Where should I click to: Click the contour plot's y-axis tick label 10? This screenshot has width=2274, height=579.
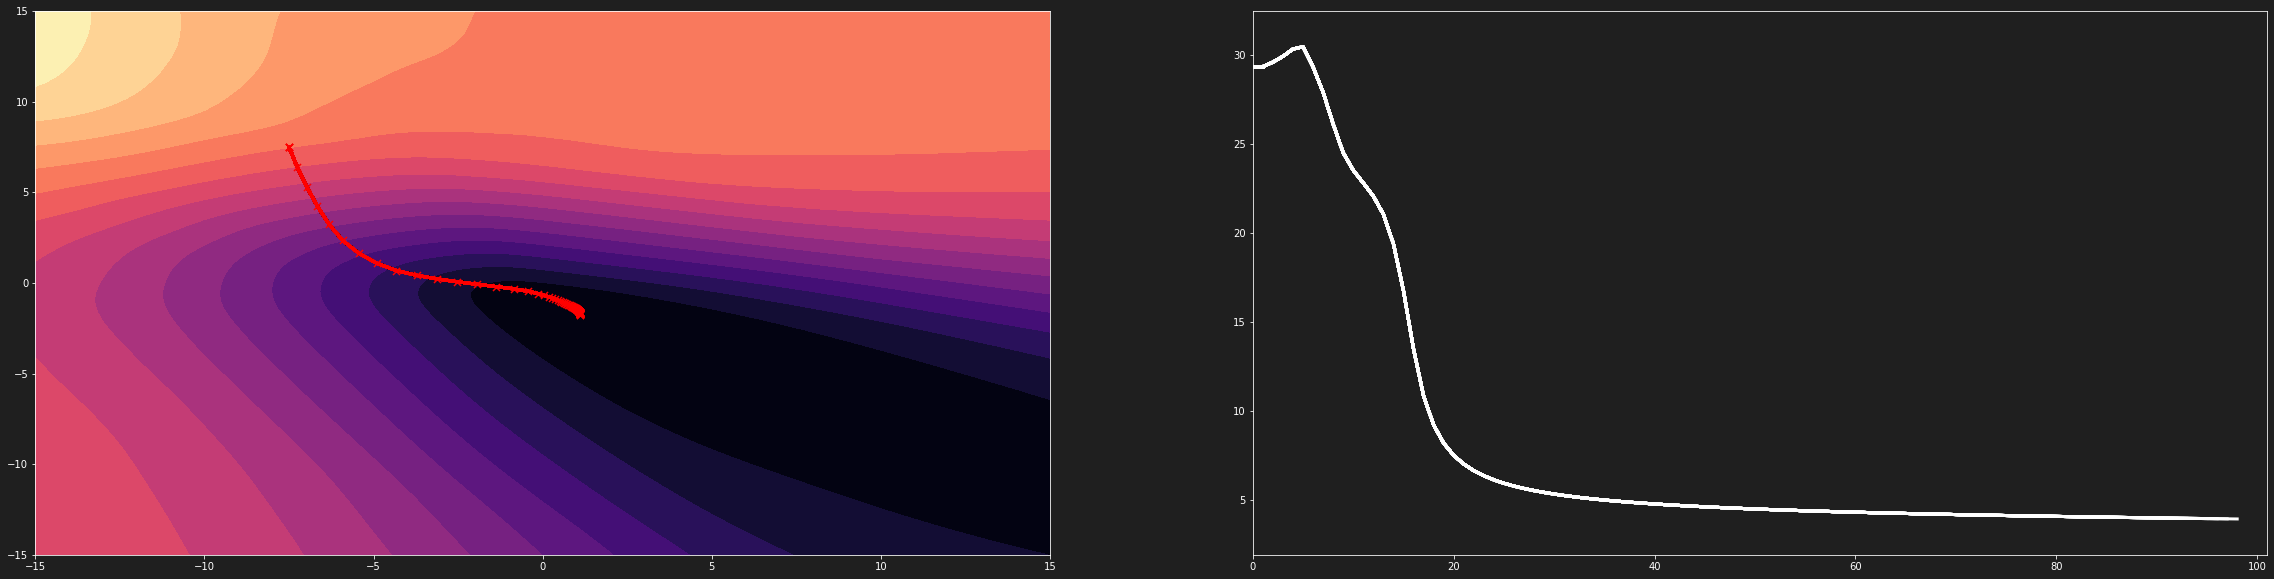pos(21,102)
